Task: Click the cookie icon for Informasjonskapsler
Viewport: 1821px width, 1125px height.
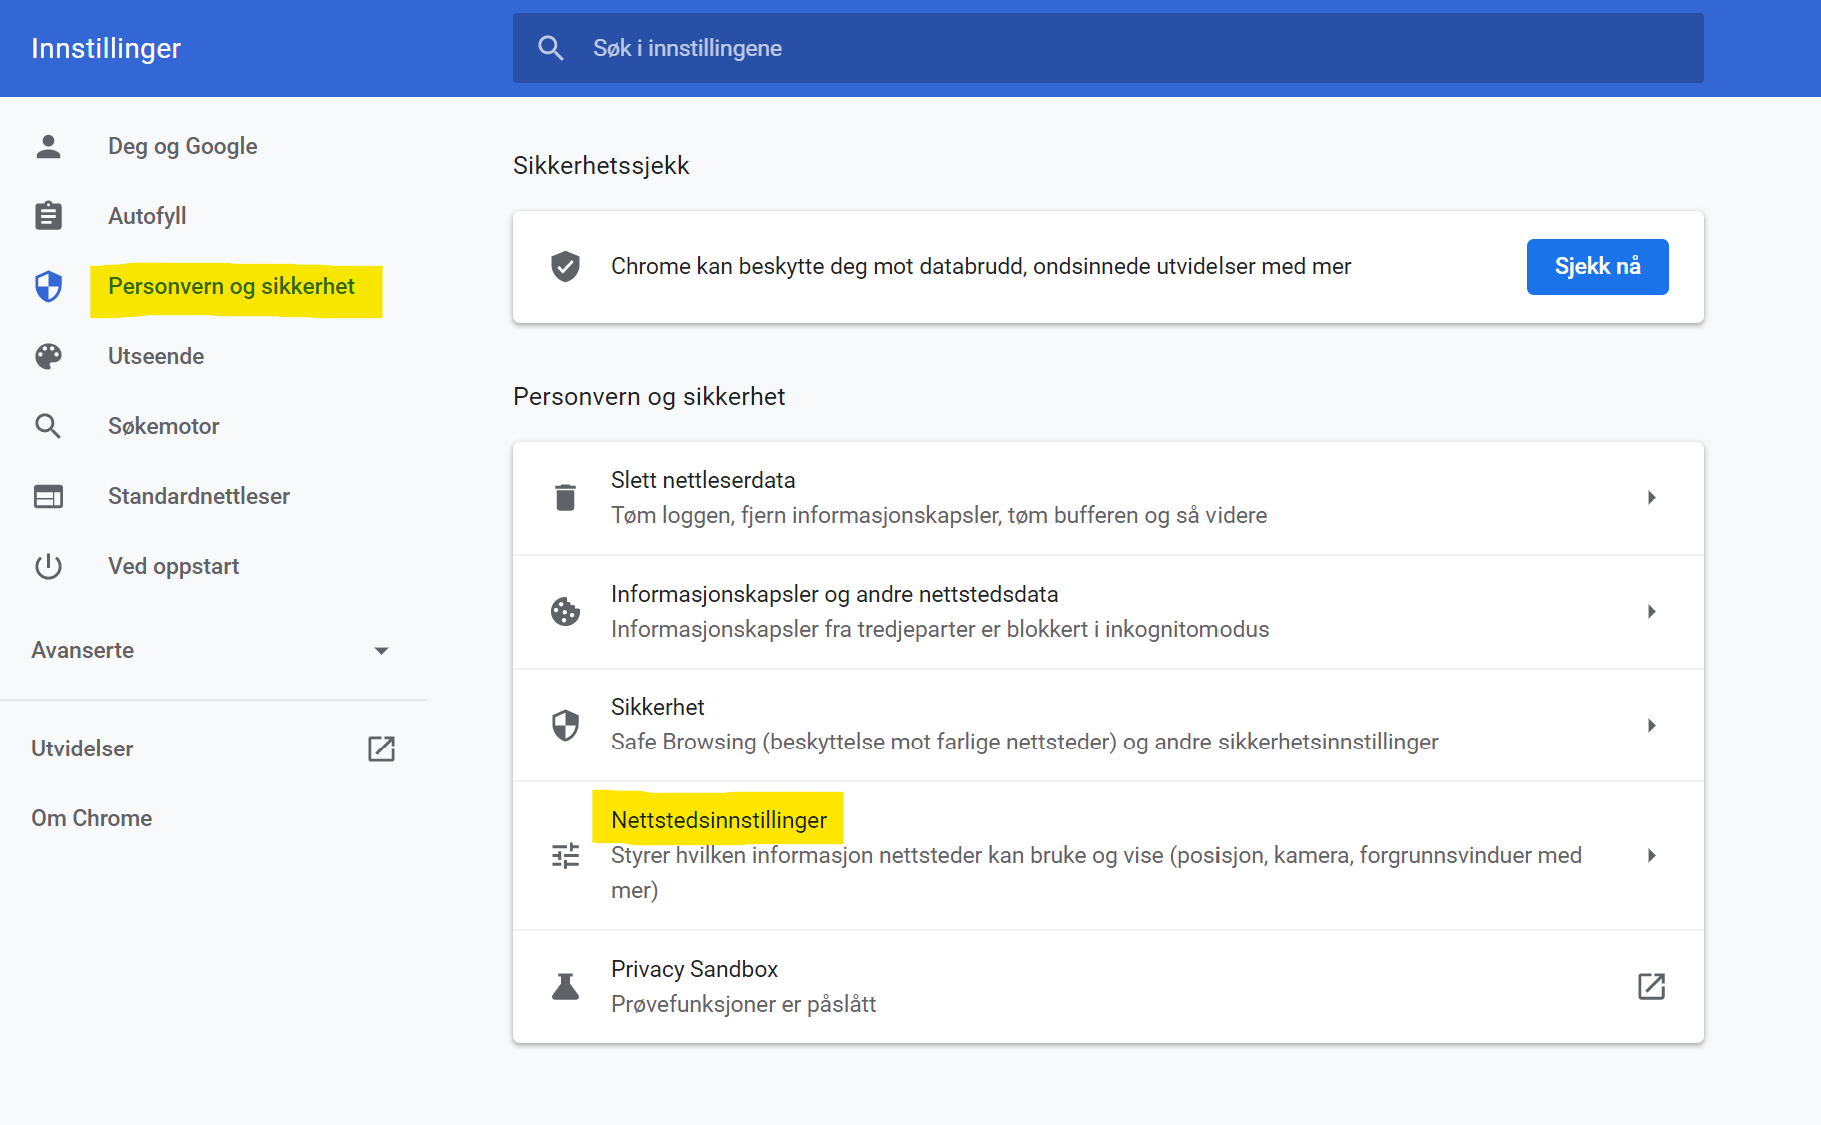Action: (565, 611)
